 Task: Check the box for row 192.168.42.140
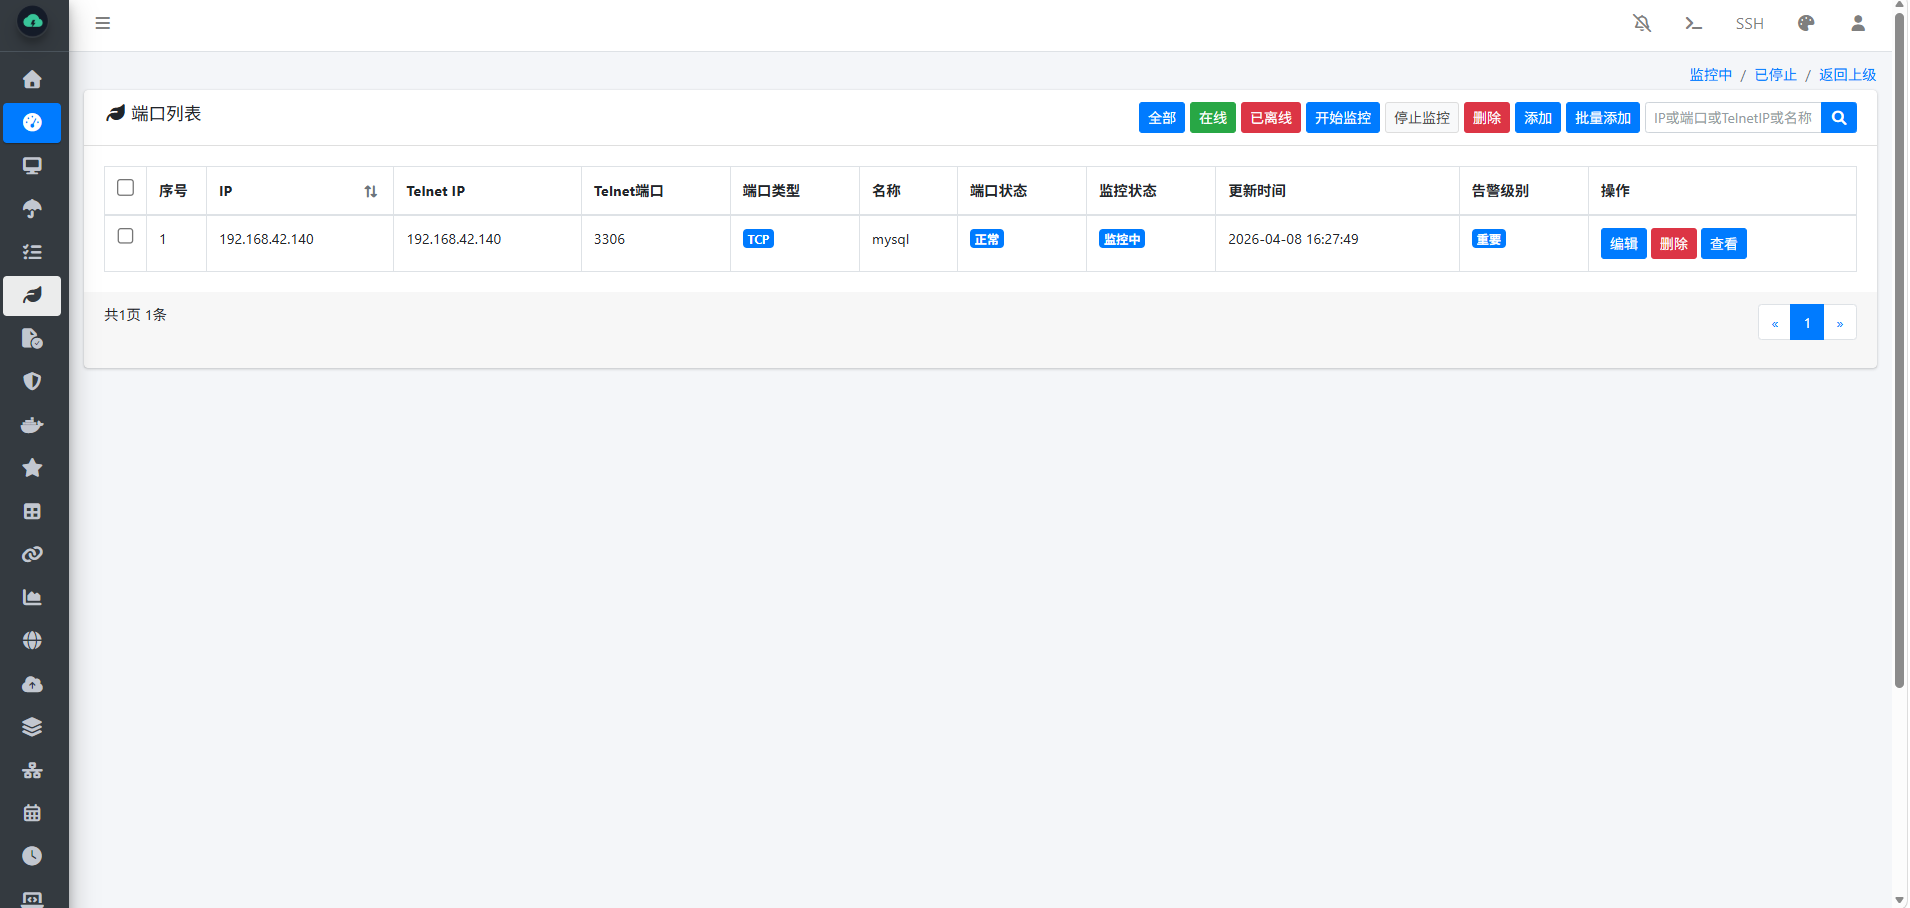click(125, 236)
